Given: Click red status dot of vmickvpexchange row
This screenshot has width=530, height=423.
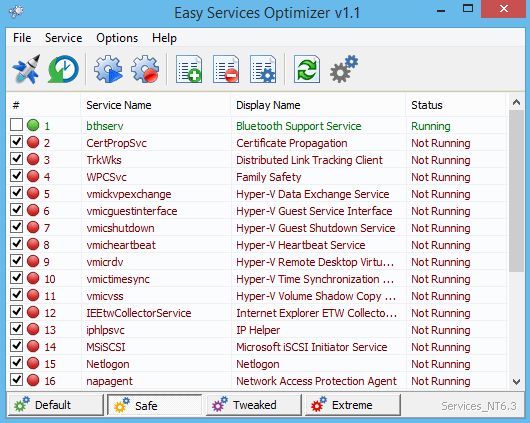Looking at the screenshot, I should coord(33,193).
